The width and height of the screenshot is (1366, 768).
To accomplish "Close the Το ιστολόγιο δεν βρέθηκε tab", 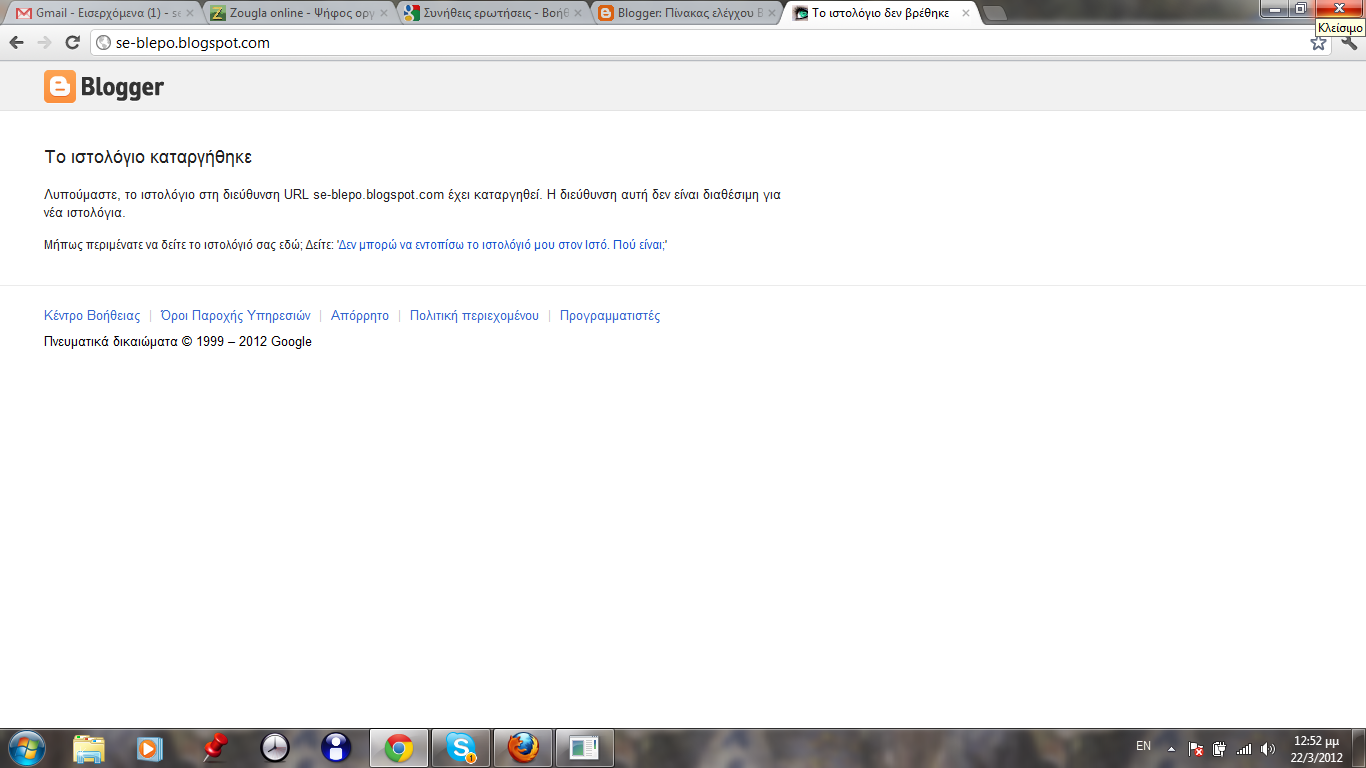I will tap(965, 13).
